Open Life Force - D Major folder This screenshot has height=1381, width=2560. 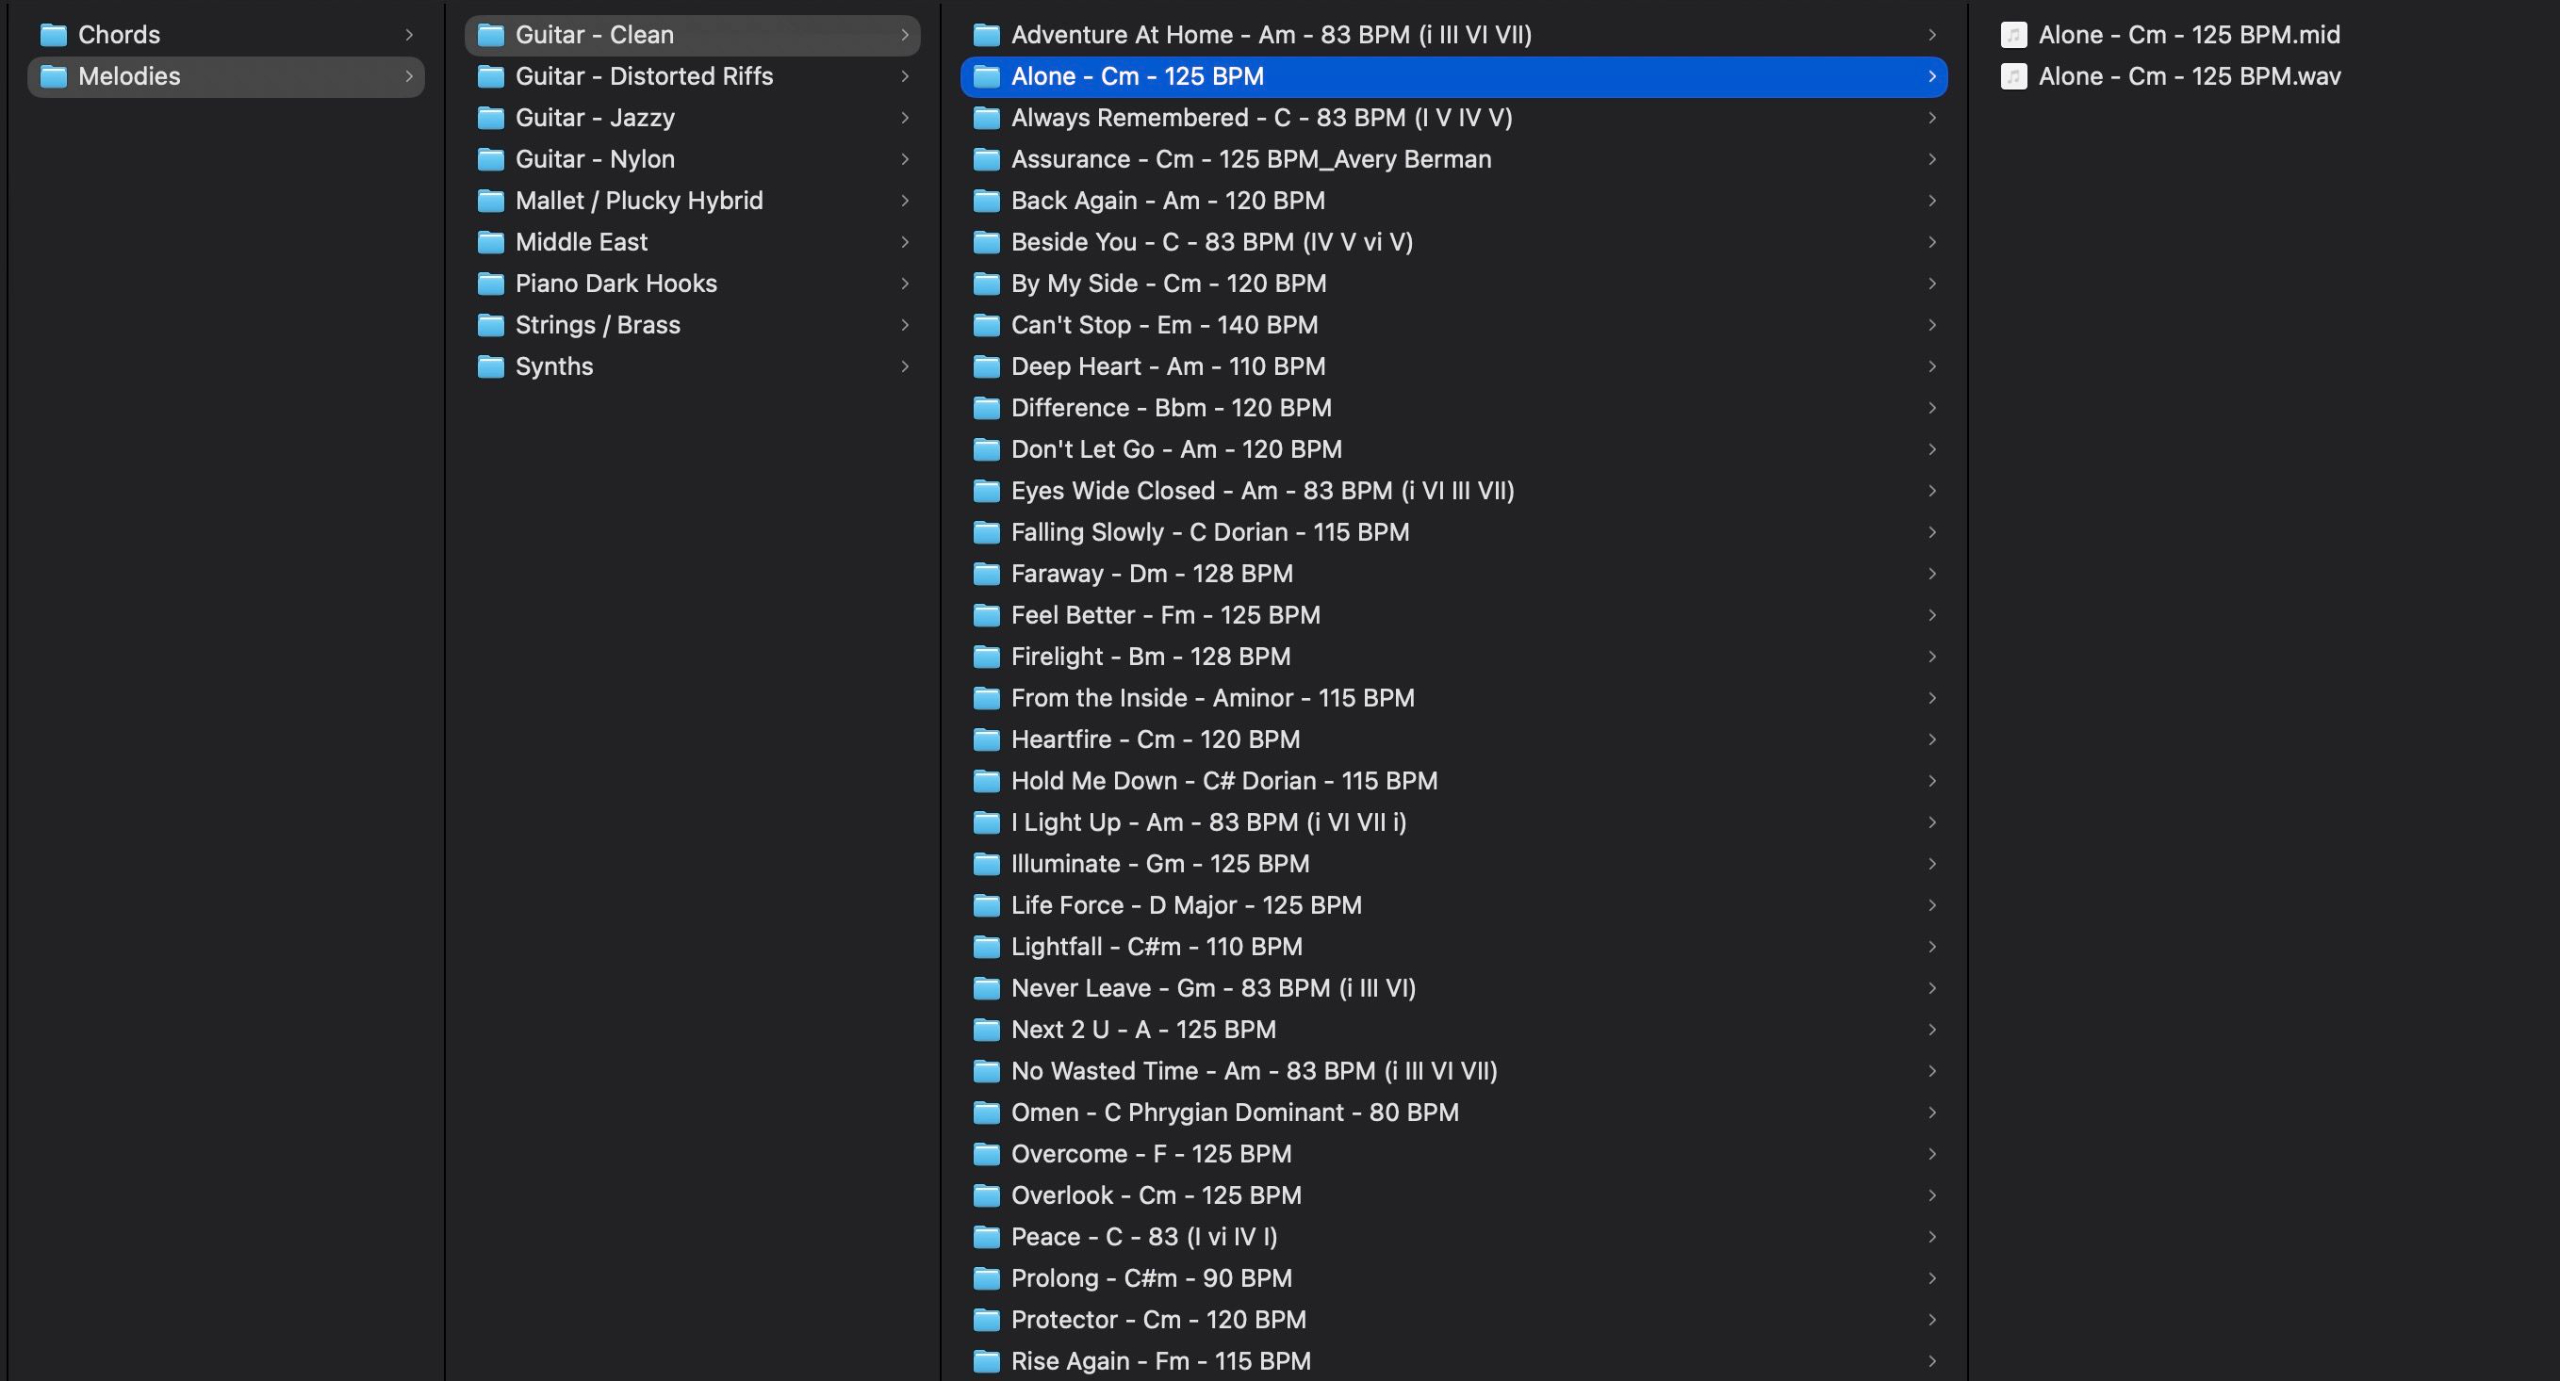[x=1185, y=906]
